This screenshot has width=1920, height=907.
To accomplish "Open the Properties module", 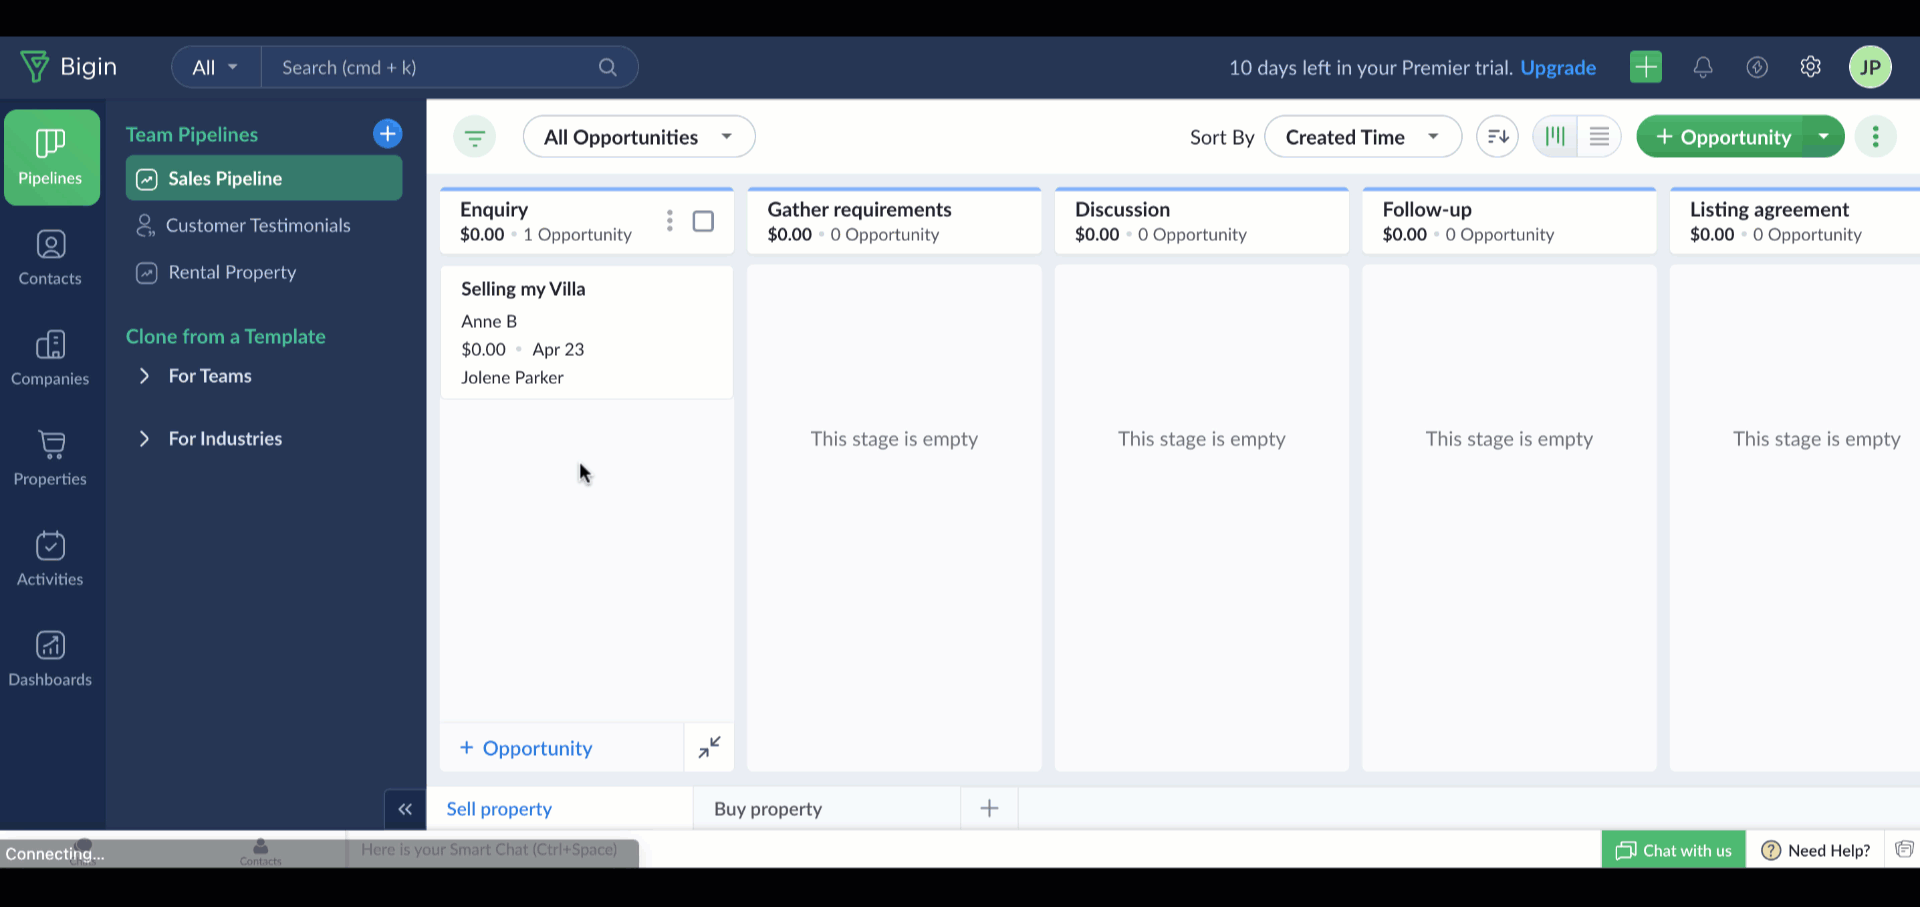I will point(50,458).
